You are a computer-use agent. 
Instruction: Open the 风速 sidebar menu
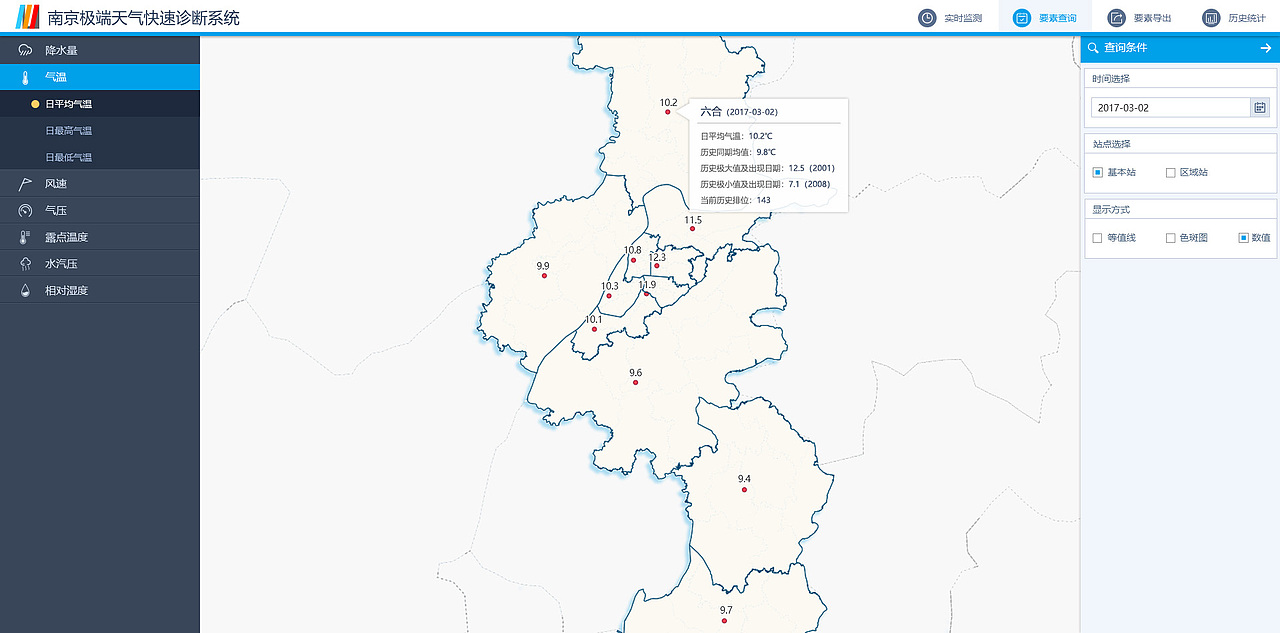pyautogui.click(x=100, y=184)
